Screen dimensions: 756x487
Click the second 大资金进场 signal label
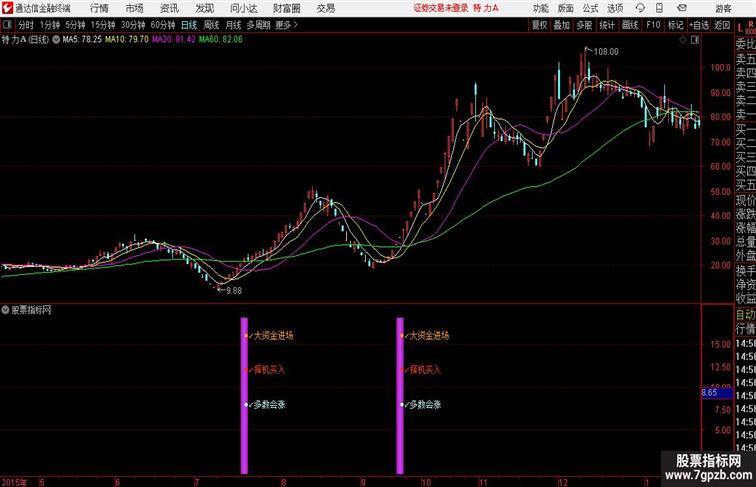point(429,335)
